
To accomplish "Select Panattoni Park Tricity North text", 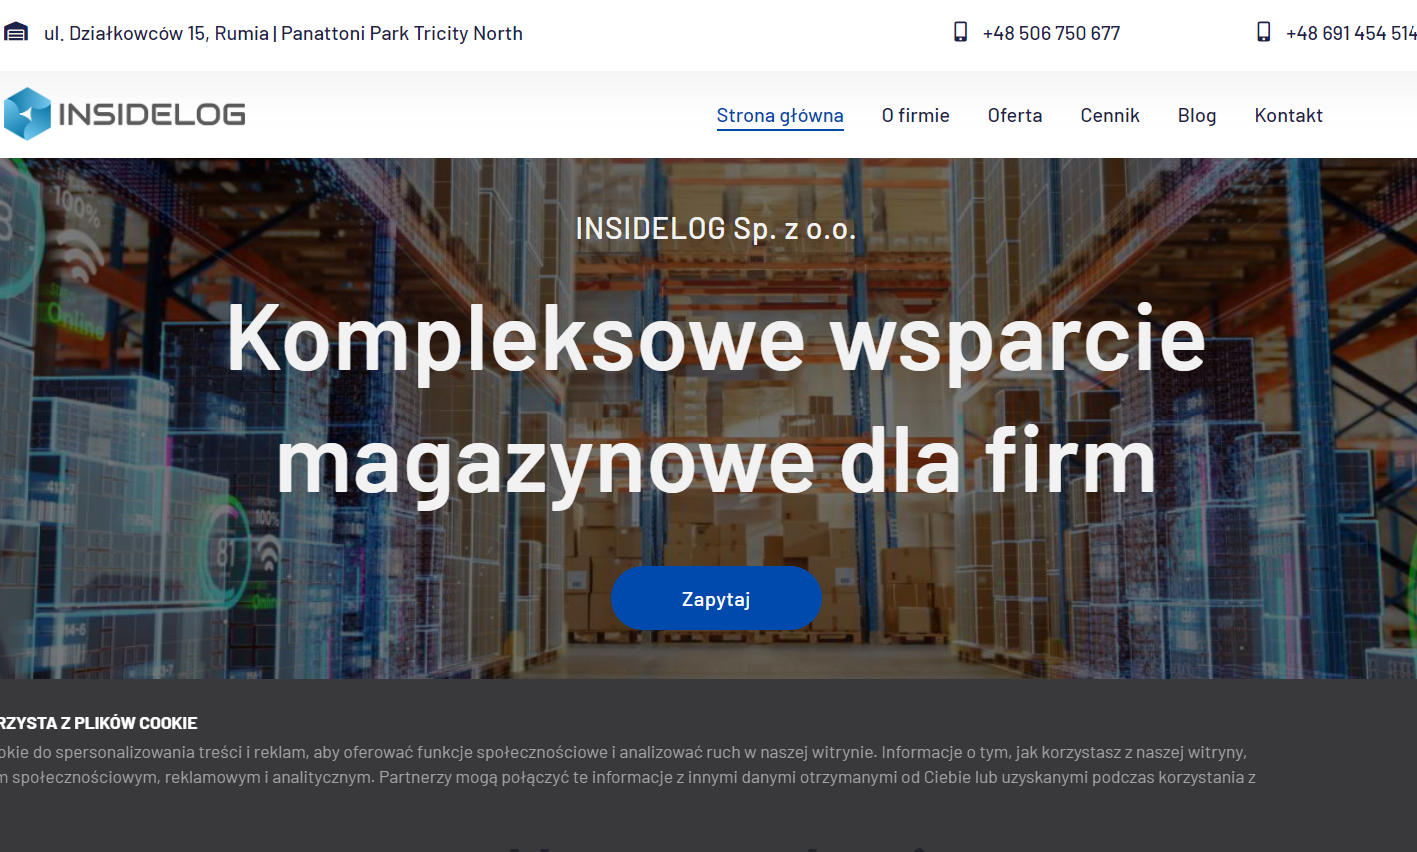I will click(402, 33).
